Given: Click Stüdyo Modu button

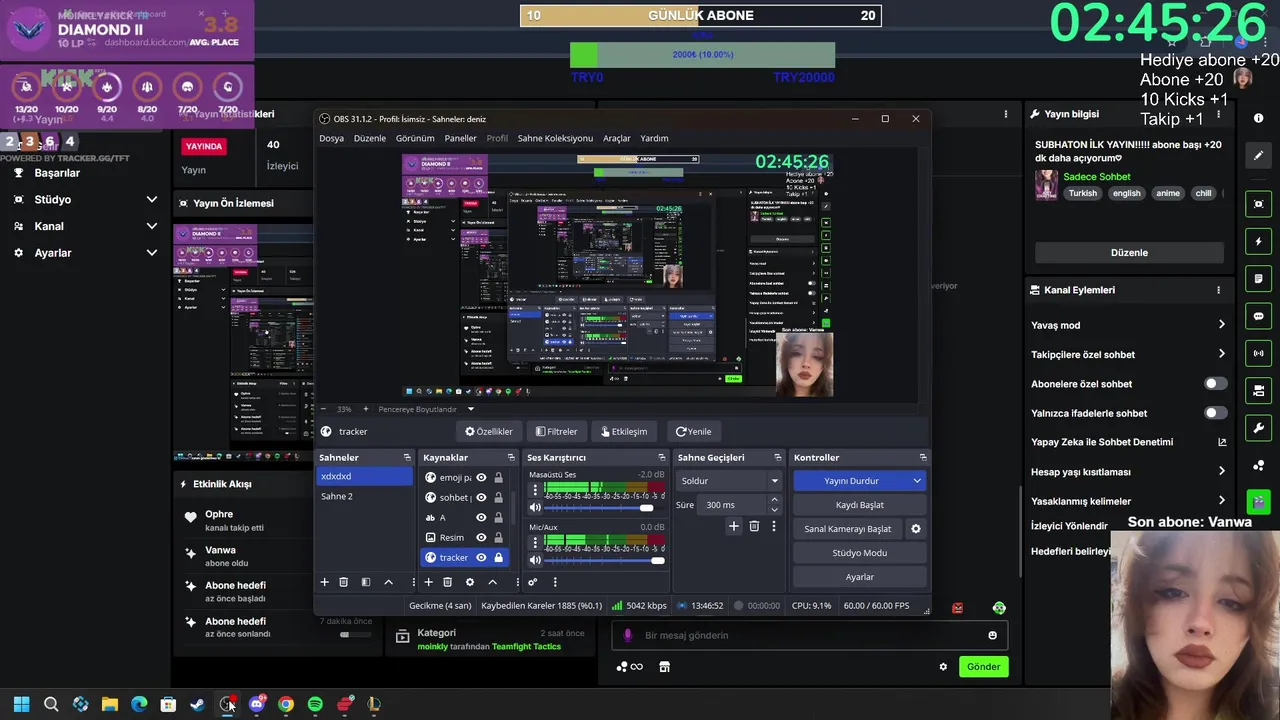Looking at the screenshot, I should (x=860, y=553).
